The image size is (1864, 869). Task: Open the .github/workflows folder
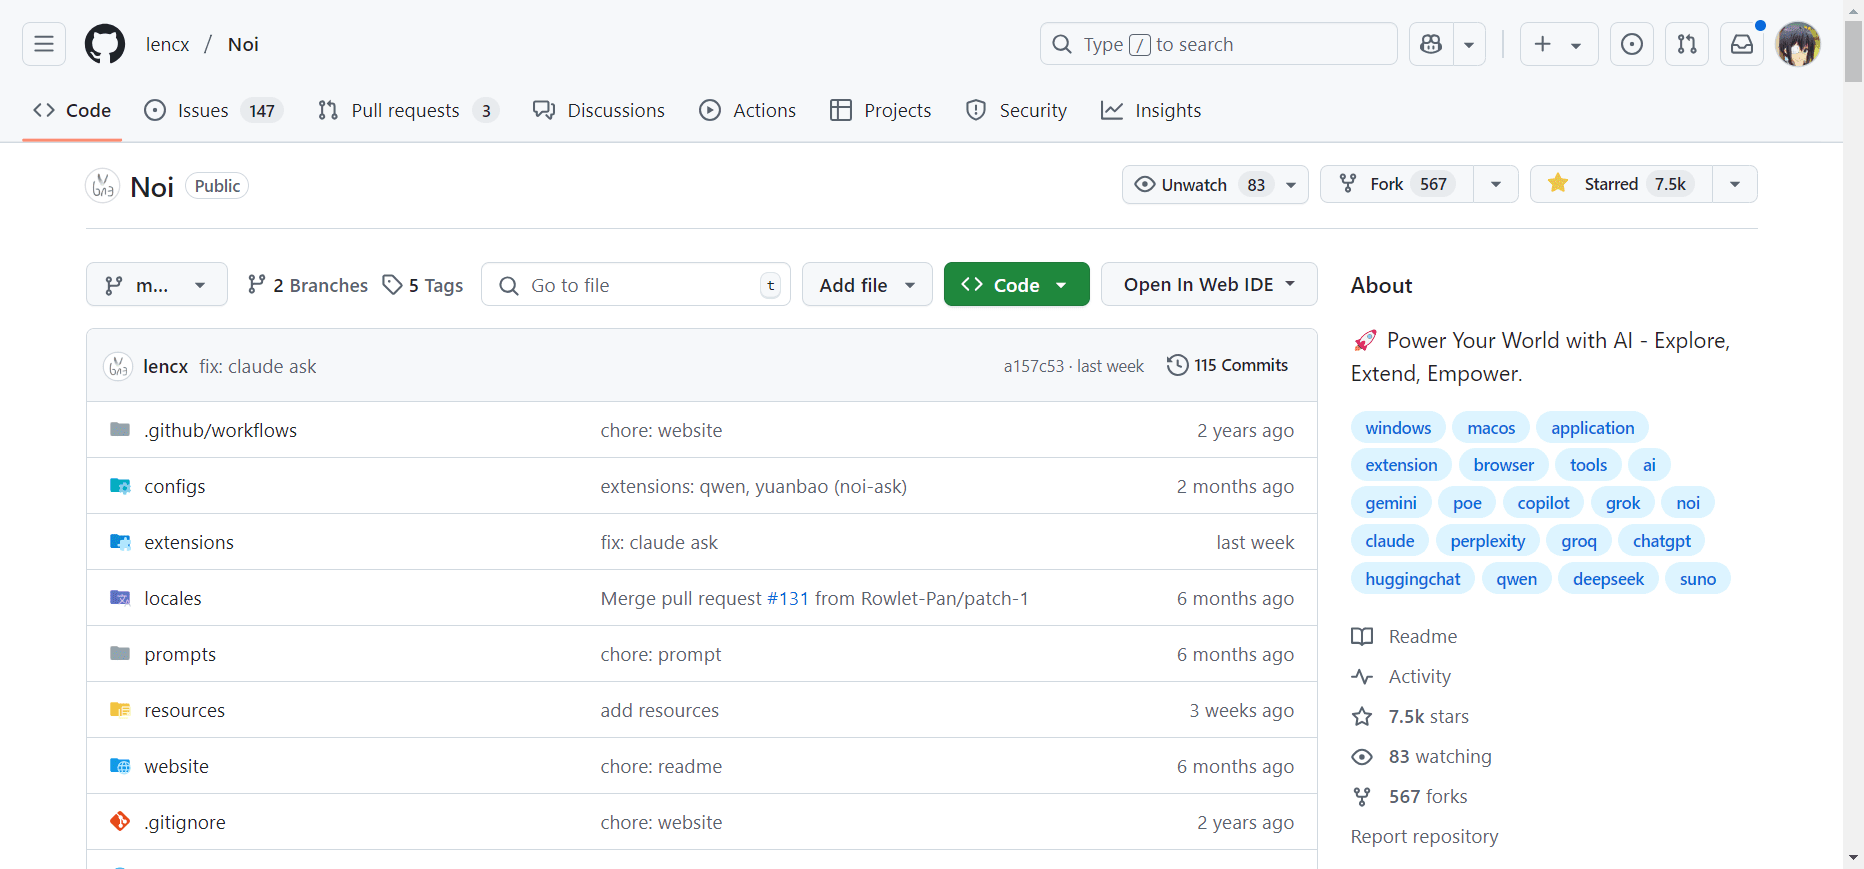coord(221,430)
